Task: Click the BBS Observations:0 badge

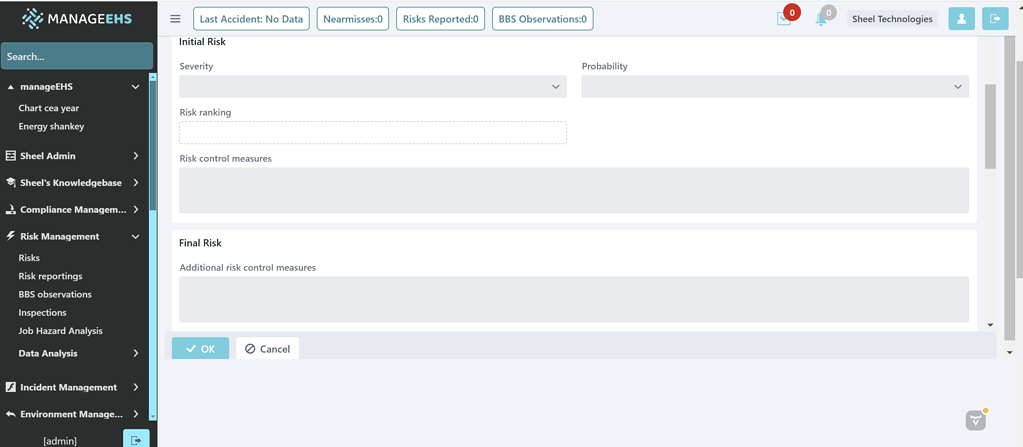Action: (x=543, y=19)
